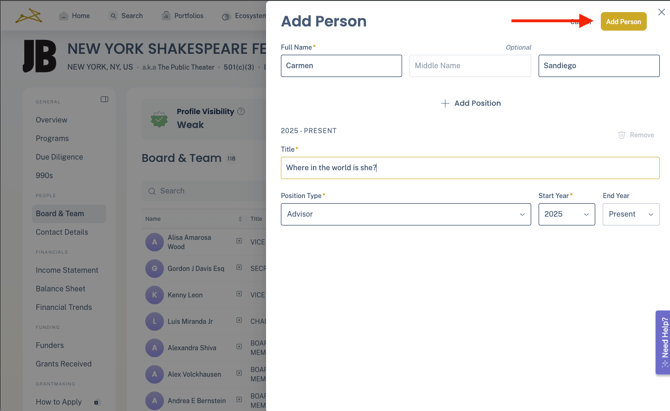Expand the row for Gordon J Davis Esq
This screenshot has width=670, height=411.
pyautogui.click(x=239, y=268)
